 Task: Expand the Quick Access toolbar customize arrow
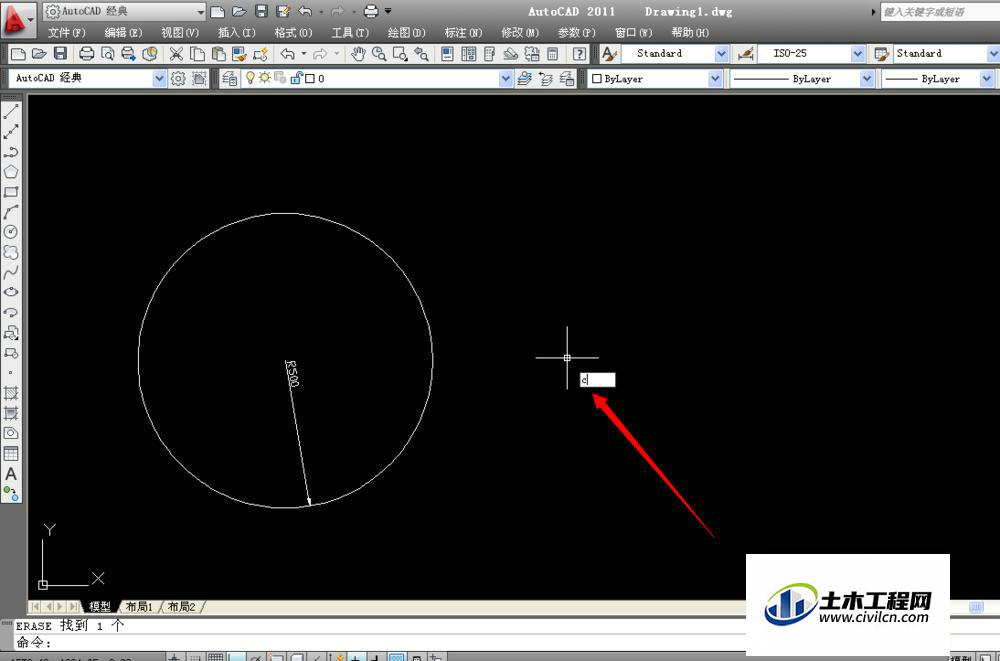click(x=388, y=11)
